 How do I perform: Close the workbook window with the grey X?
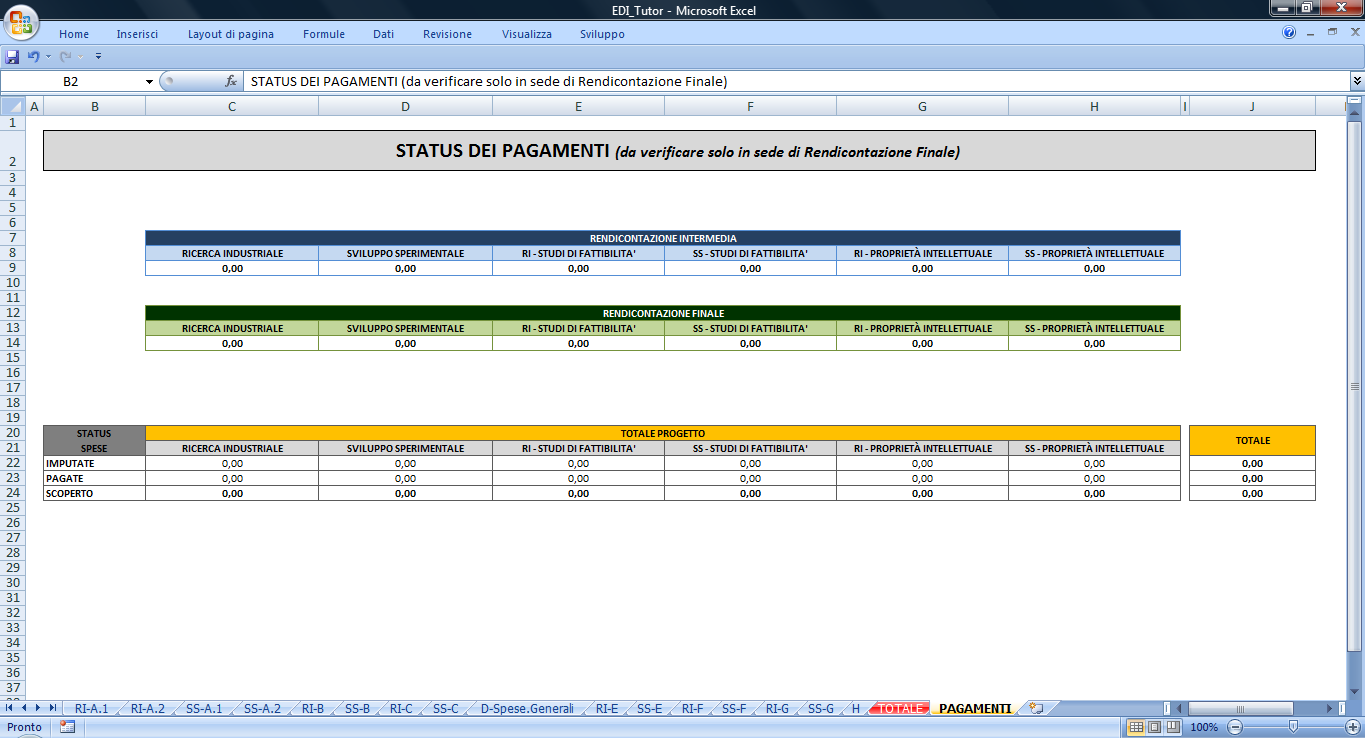click(x=1353, y=33)
